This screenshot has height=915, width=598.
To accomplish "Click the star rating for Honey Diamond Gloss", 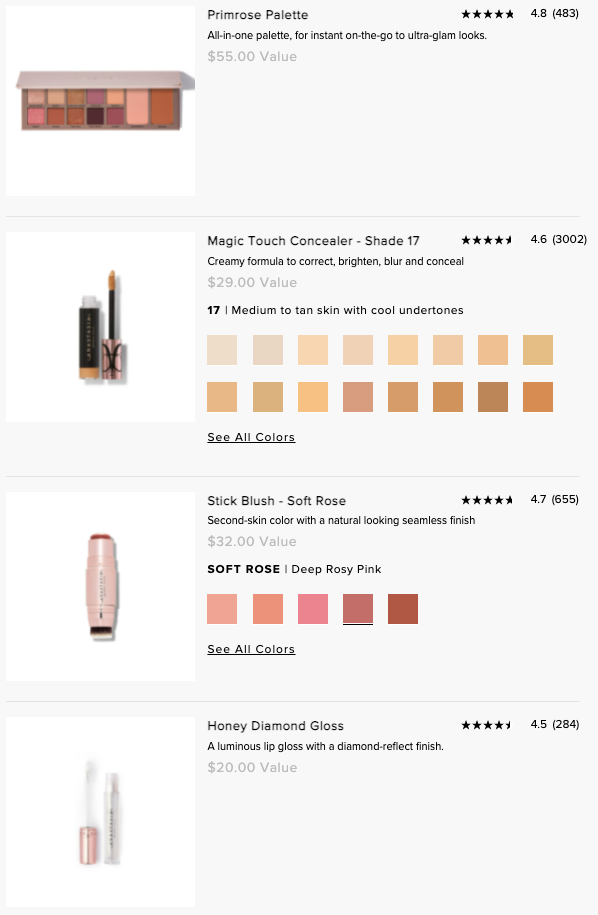I will [x=488, y=725].
